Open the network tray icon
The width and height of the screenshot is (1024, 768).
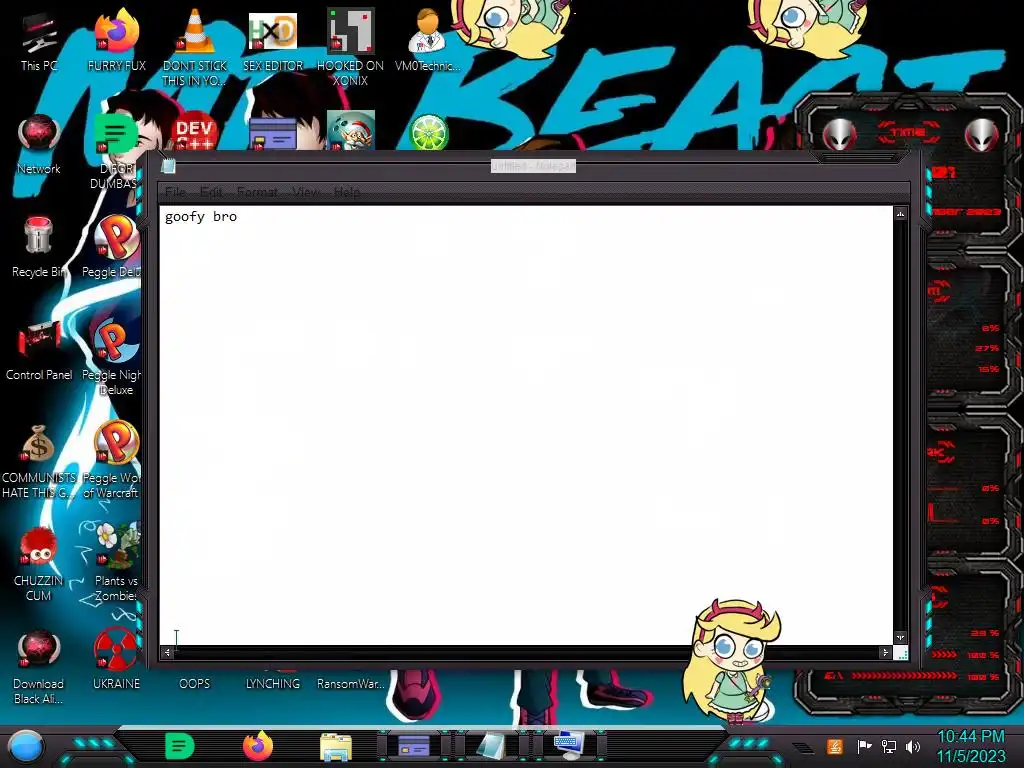(888, 746)
